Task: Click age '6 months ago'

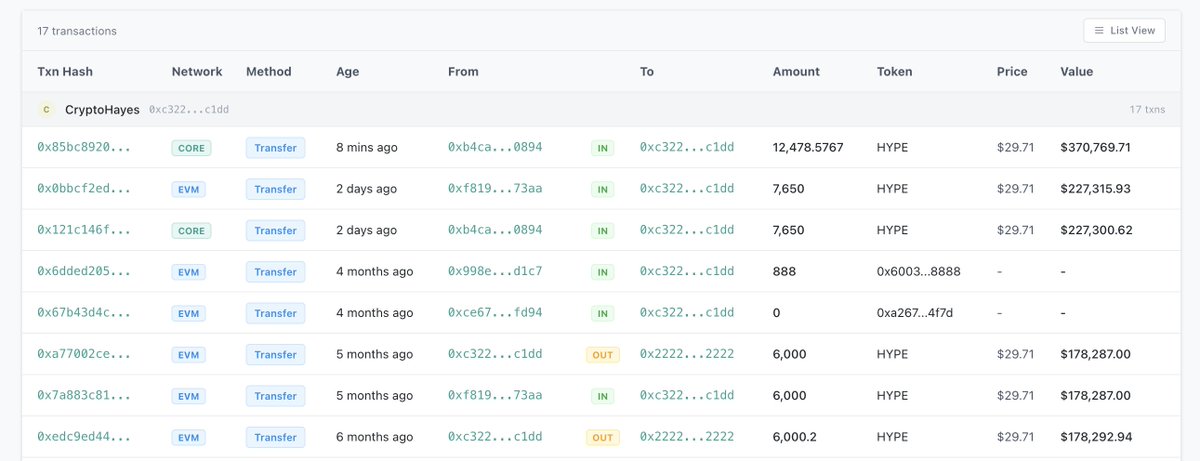Action: point(374,437)
